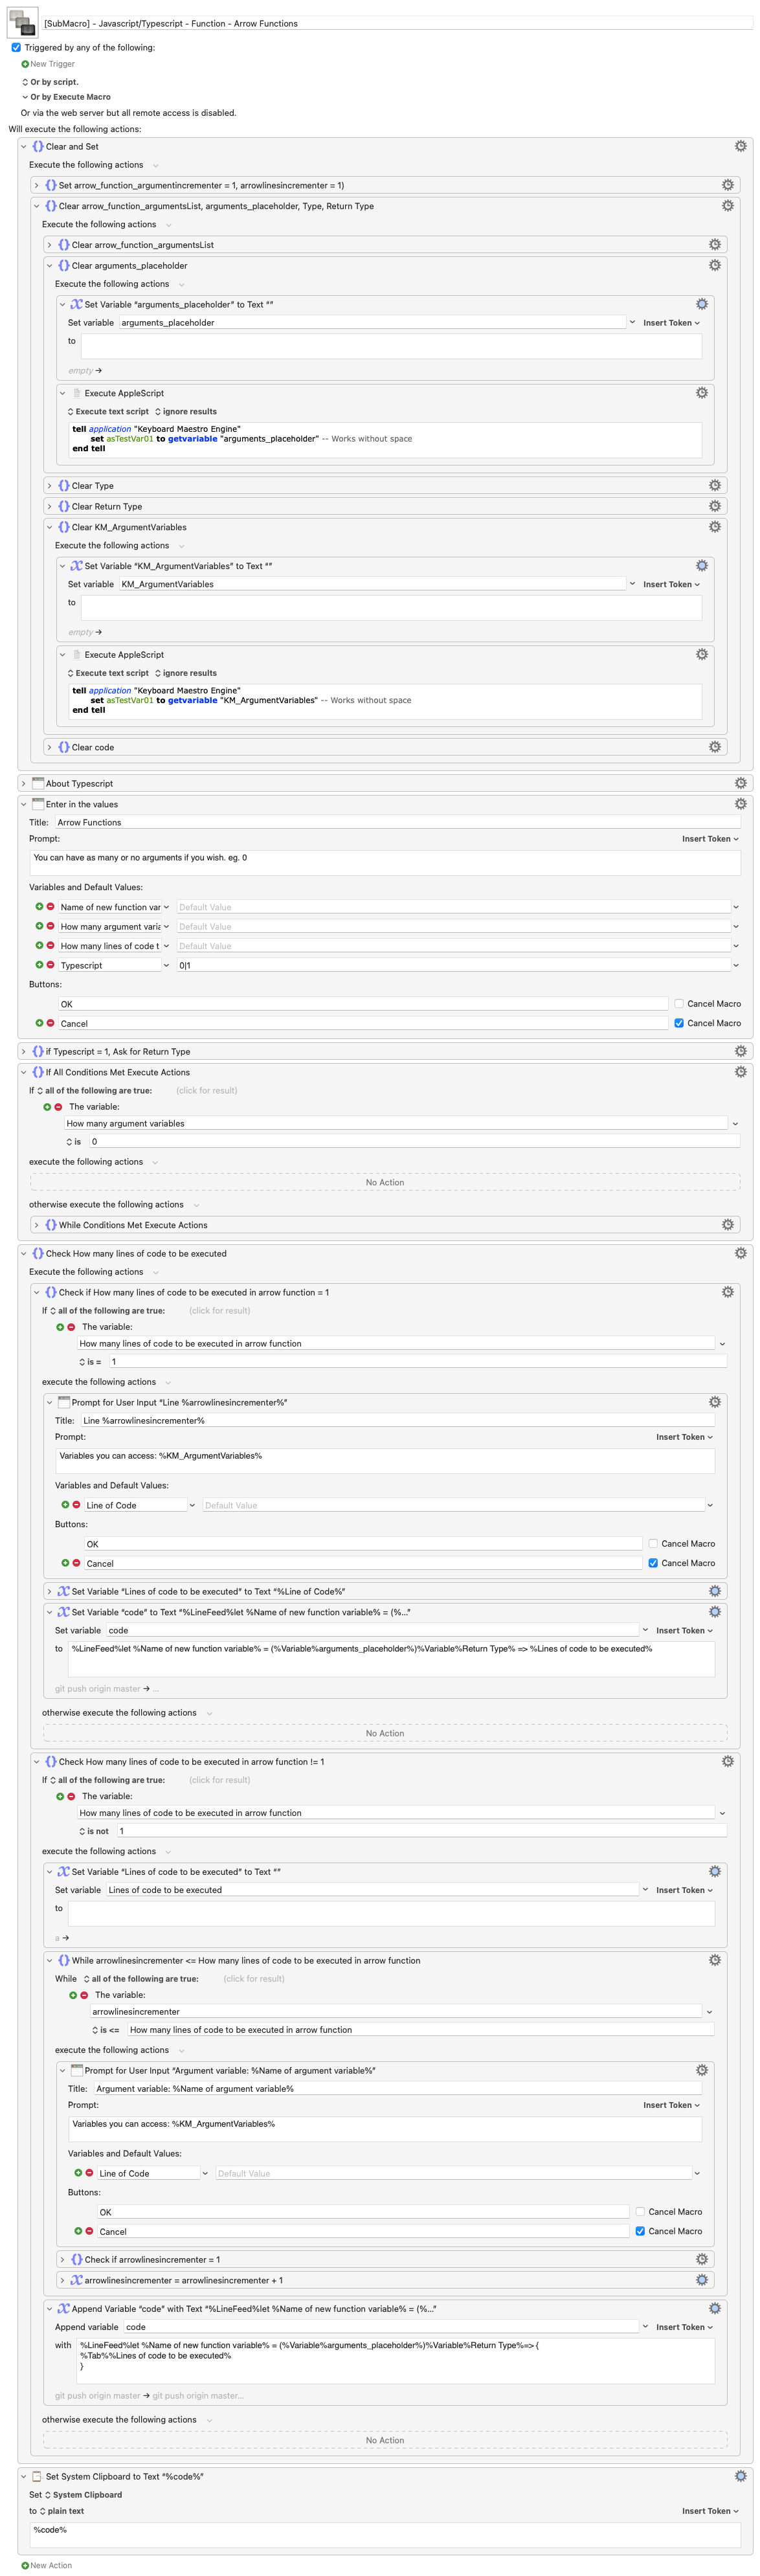Collapse 'Check How many lines of code' group
This screenshot has width=760, height=2576.
click(x=23, y=1253)
